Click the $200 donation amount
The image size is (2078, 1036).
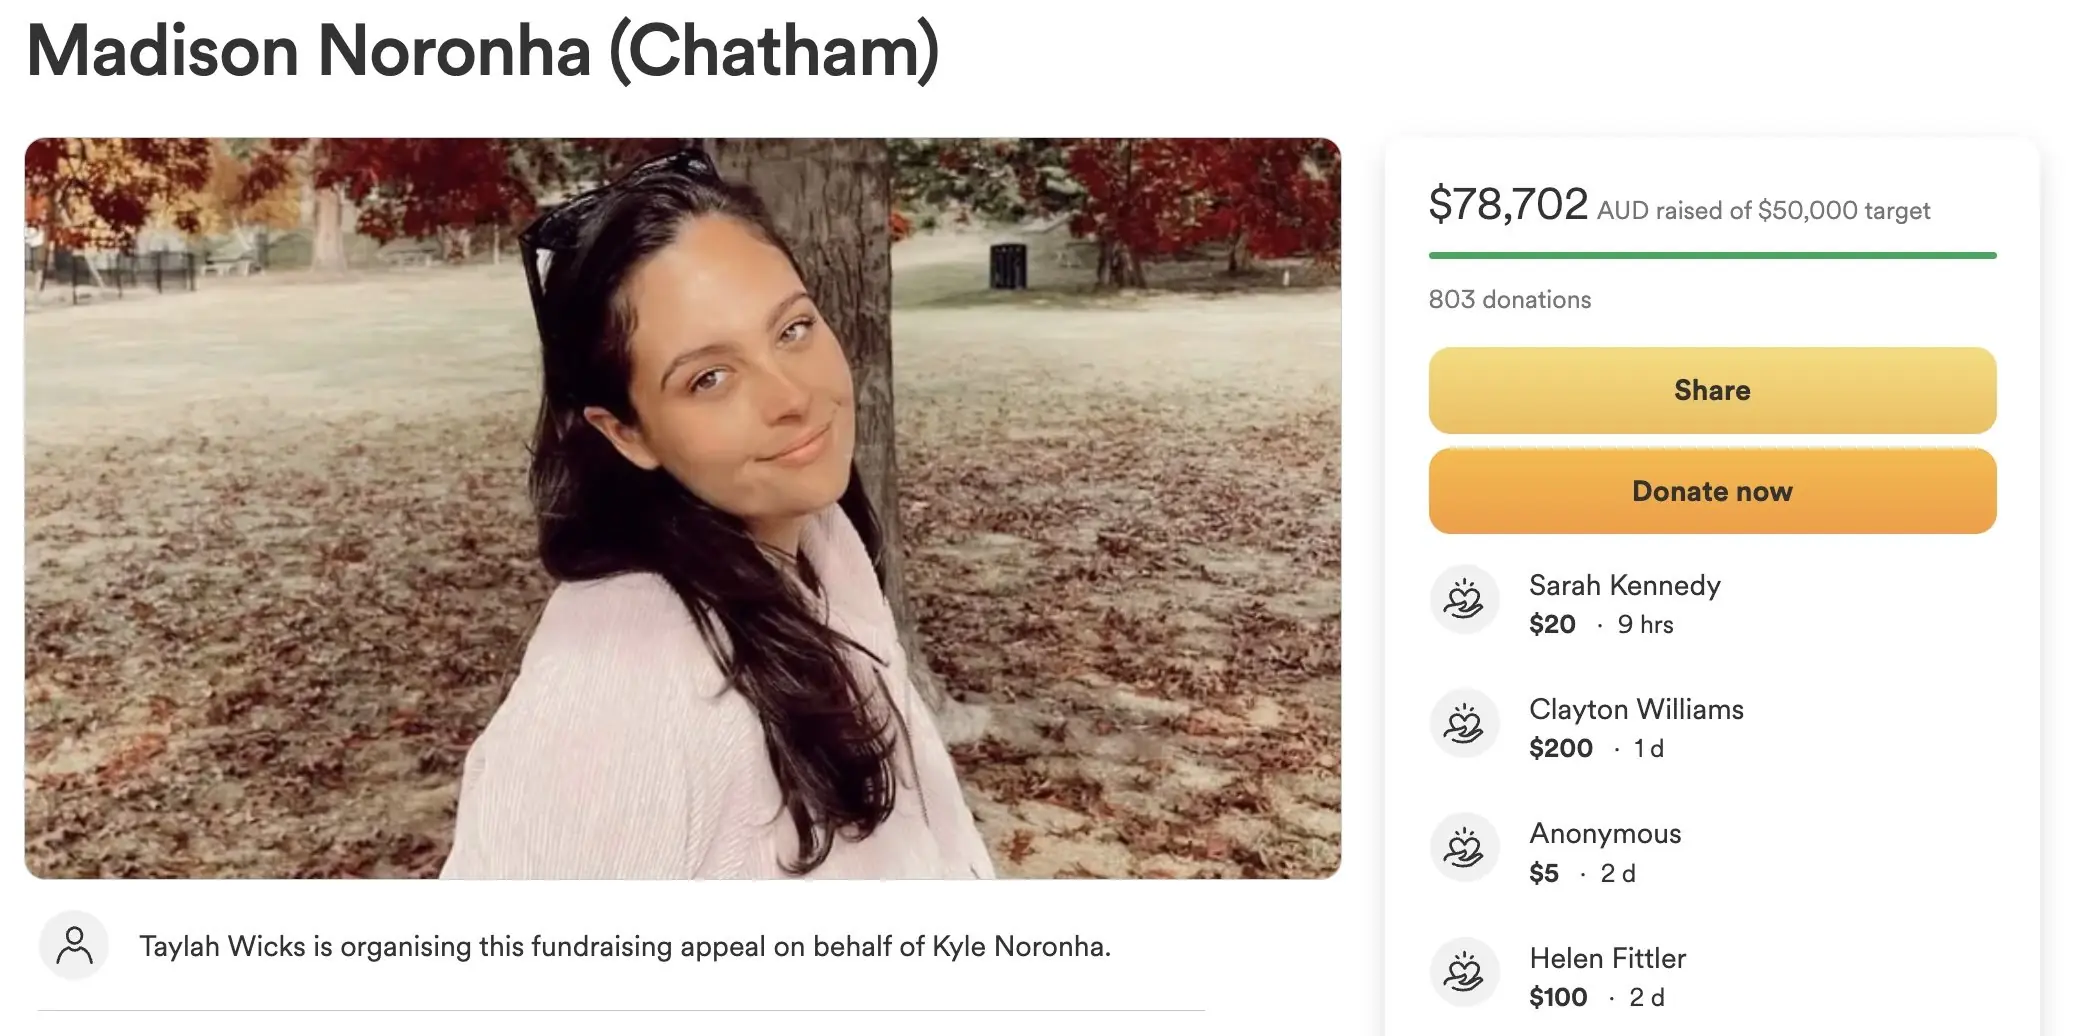click(x=1560, y=748)
